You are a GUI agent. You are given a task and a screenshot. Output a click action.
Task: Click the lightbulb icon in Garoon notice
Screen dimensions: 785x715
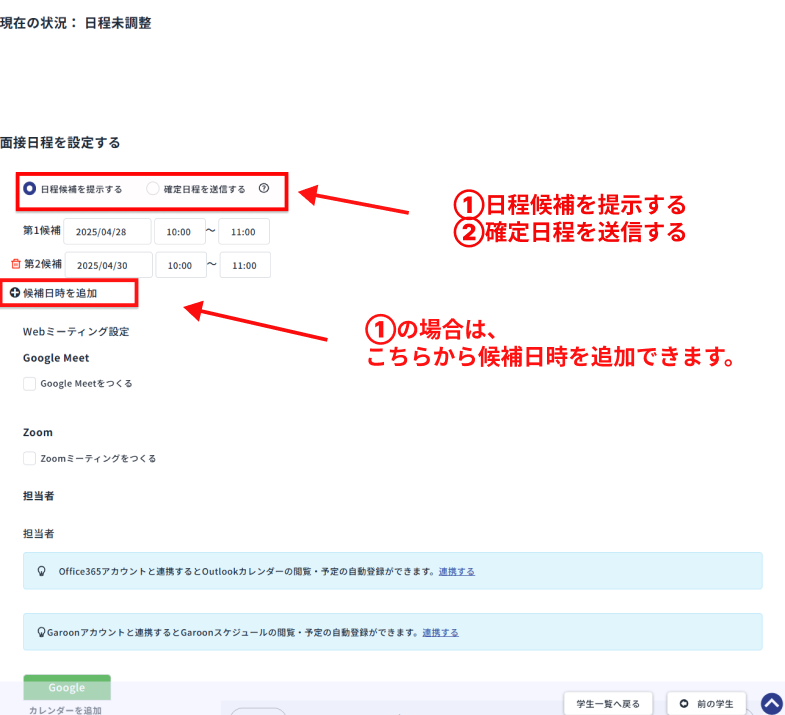[x=42, y=632]
